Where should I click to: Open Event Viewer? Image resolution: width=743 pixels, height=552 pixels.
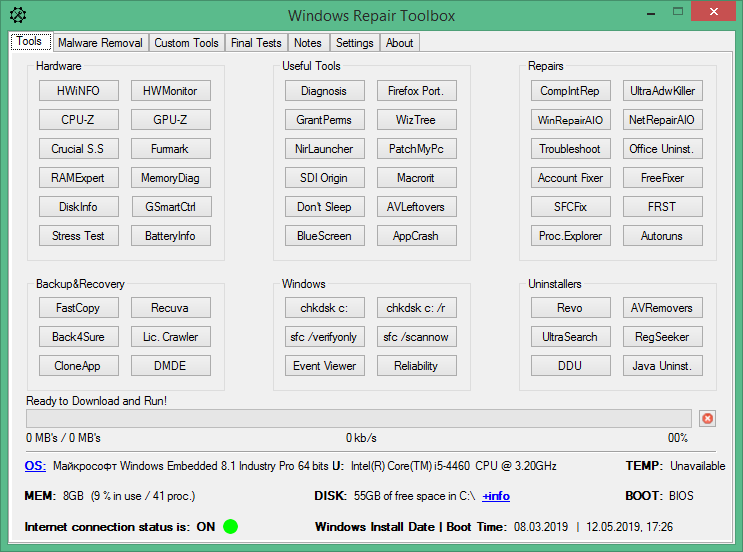[325, 365]
